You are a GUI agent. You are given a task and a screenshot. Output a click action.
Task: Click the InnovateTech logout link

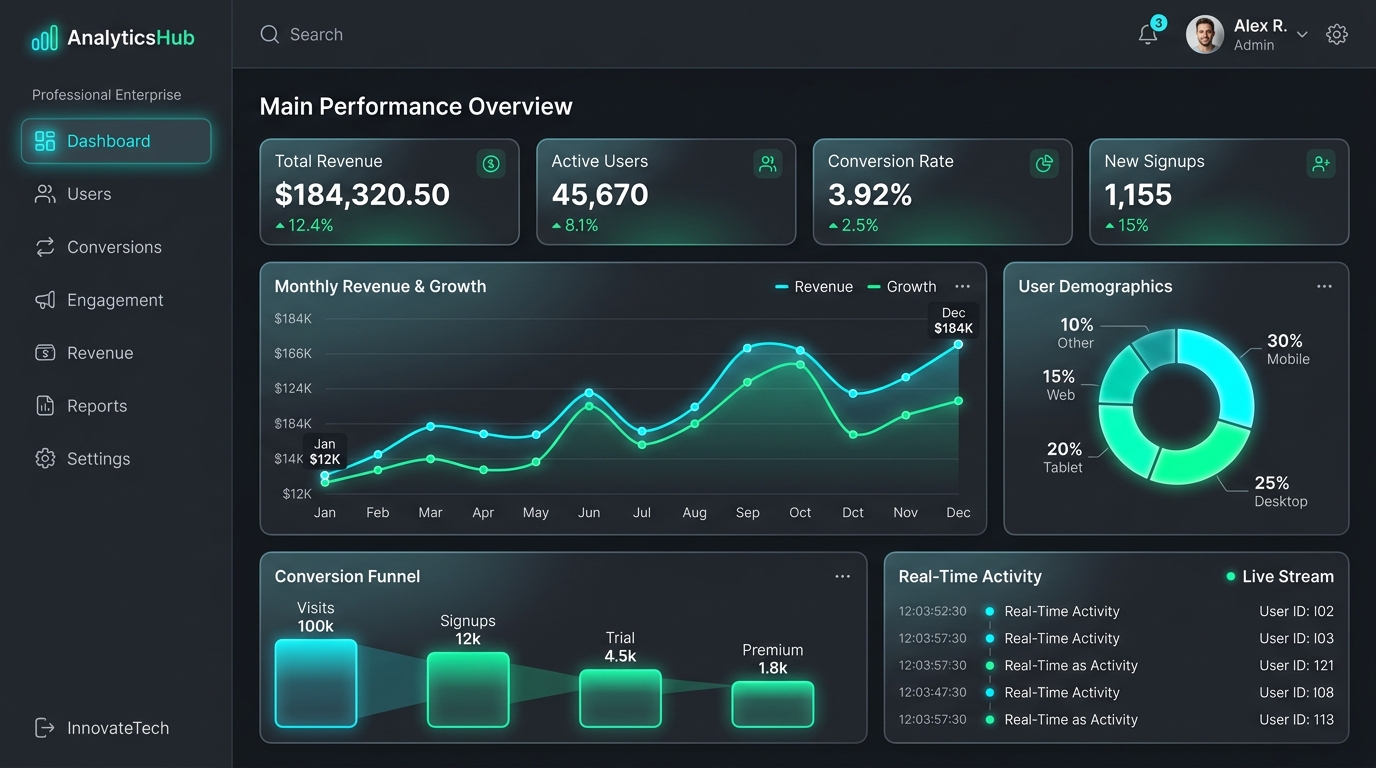[102, 728]
